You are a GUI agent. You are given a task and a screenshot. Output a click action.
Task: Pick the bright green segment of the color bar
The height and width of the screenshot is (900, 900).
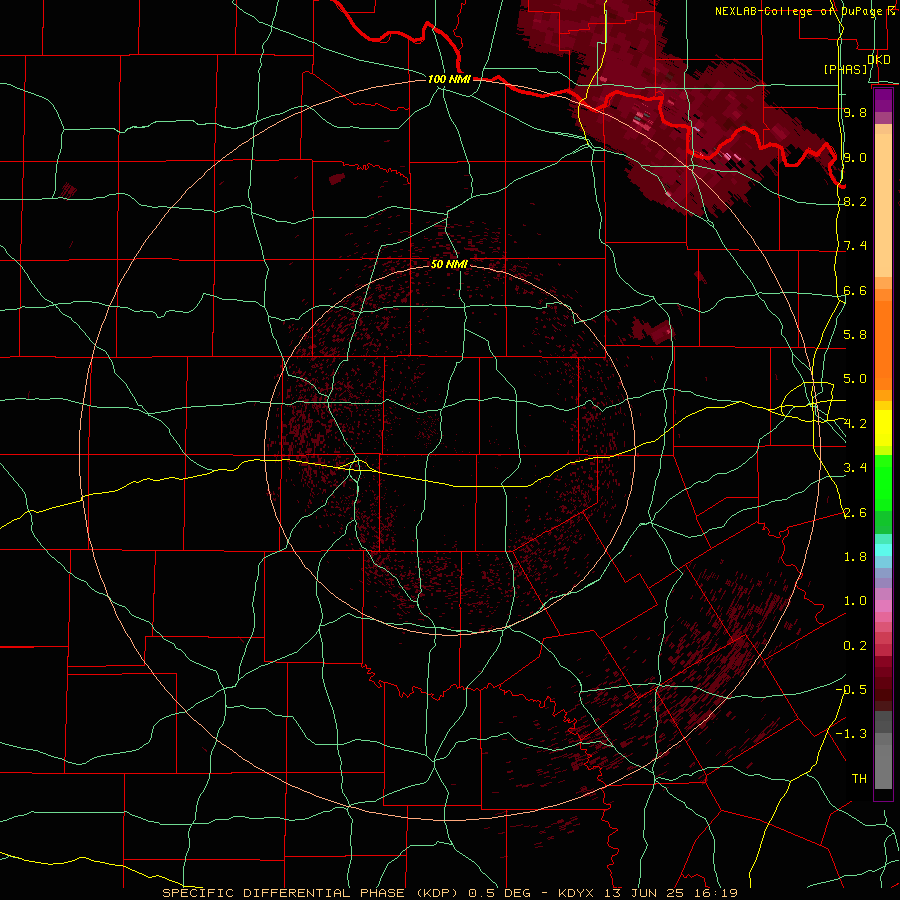click(883, 482)
